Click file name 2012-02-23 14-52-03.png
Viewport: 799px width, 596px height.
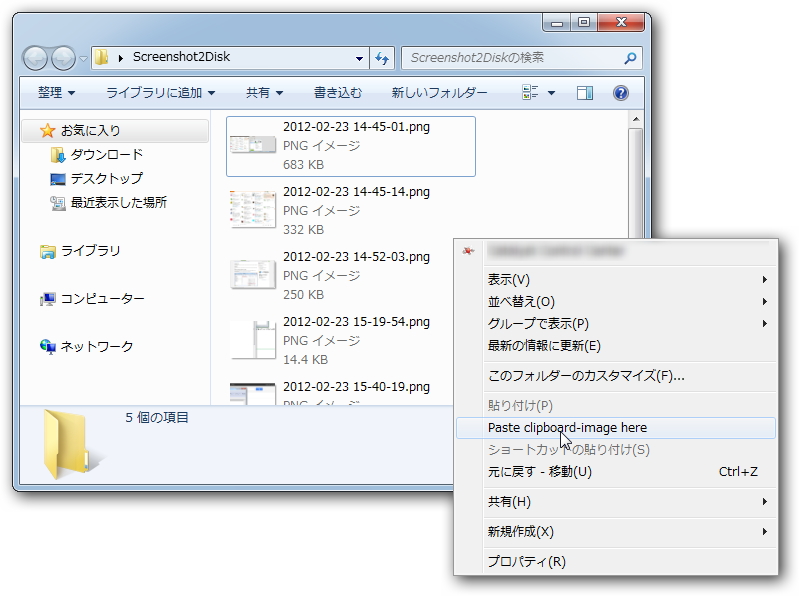coord(356,257)
